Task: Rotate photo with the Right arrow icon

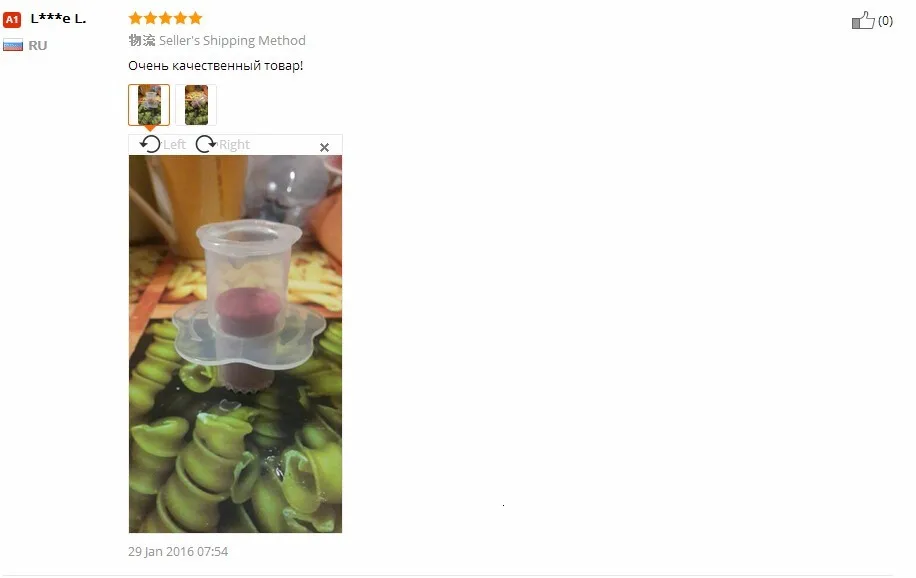Action: pyautogui.click(x=205, y=144)
